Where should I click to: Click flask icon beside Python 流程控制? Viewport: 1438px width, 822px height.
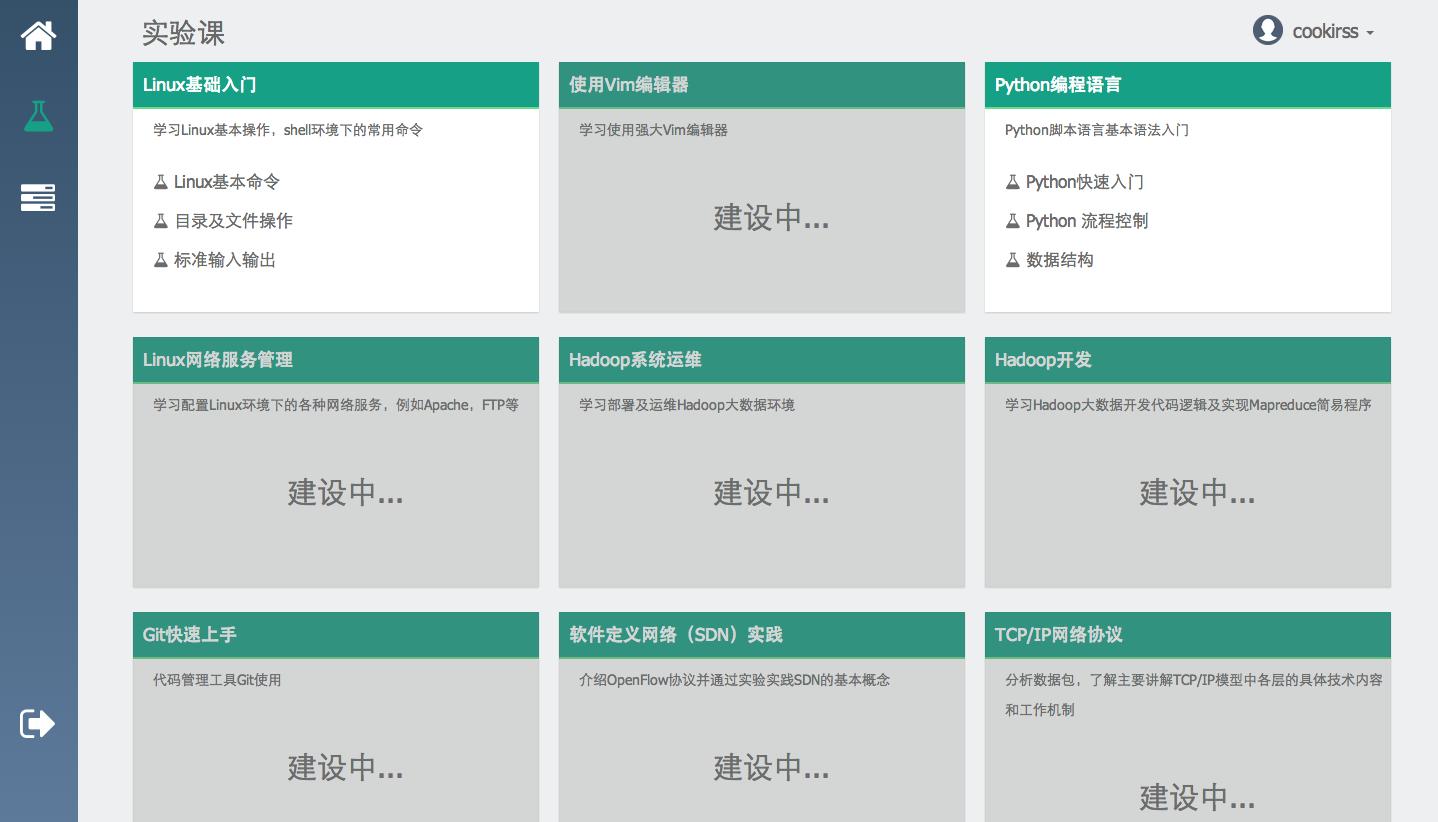point(1012,221)
